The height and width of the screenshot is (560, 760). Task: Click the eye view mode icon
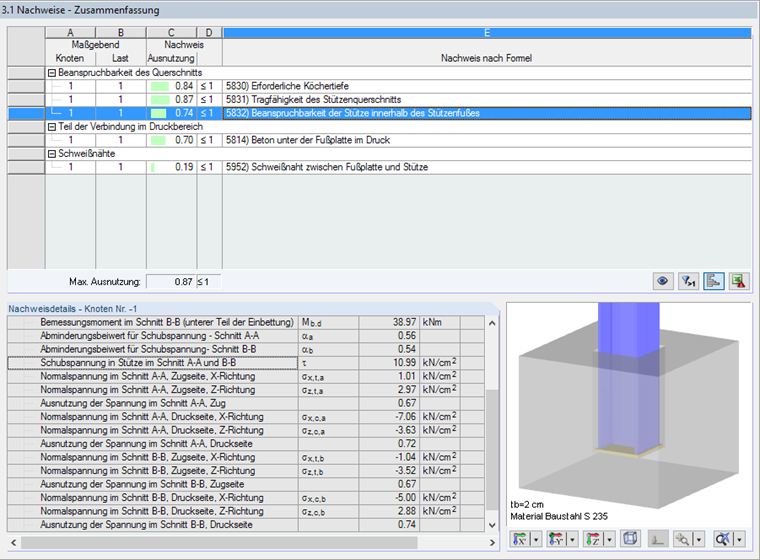(663, 281)
